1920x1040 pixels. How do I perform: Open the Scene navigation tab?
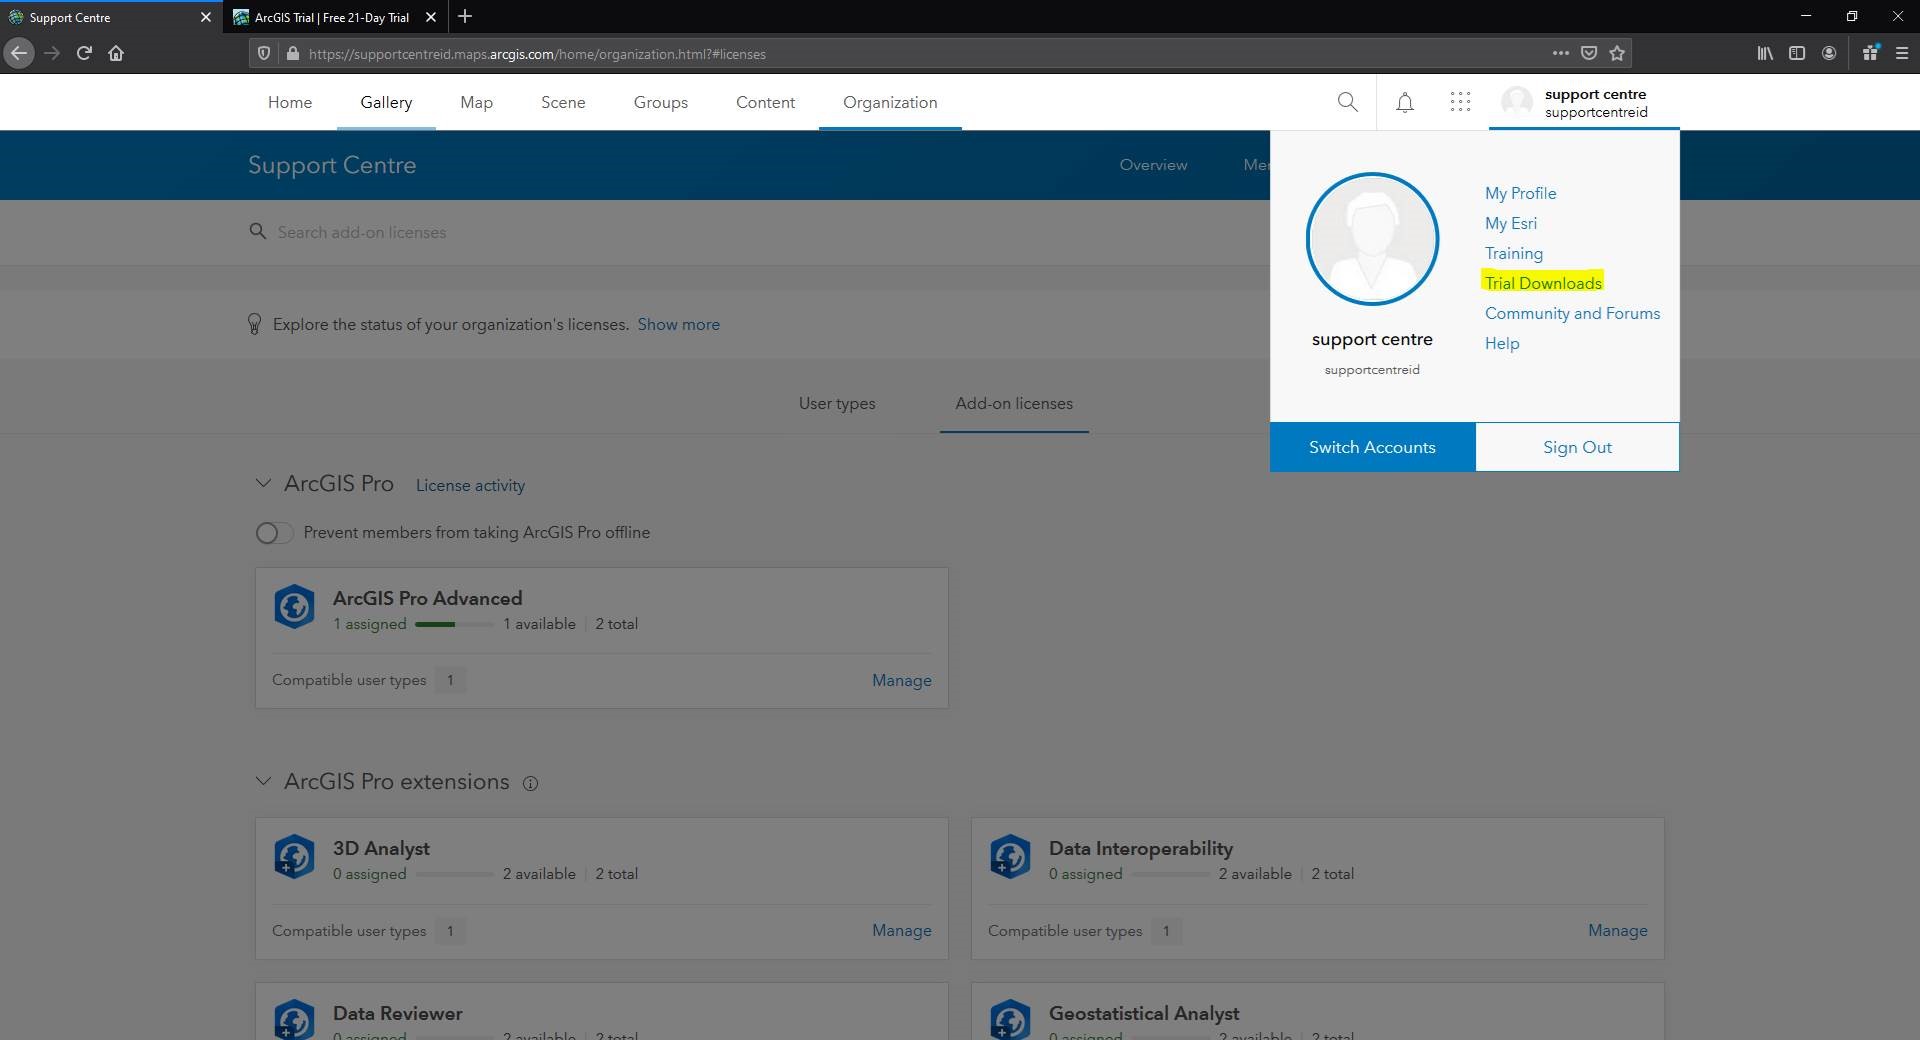[563, 102]
